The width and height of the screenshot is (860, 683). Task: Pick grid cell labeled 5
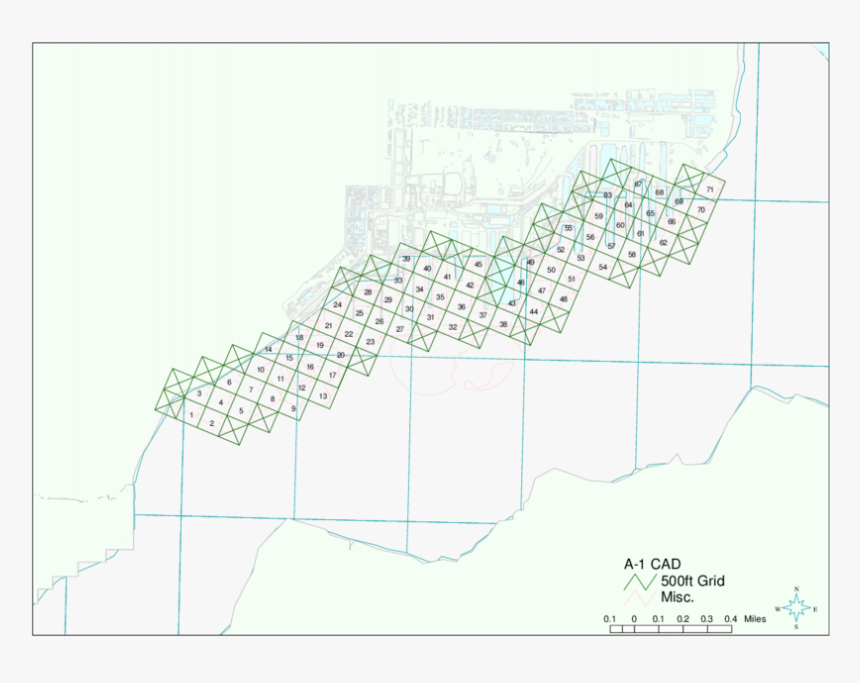pyautogui.click(x=241, y=410)
